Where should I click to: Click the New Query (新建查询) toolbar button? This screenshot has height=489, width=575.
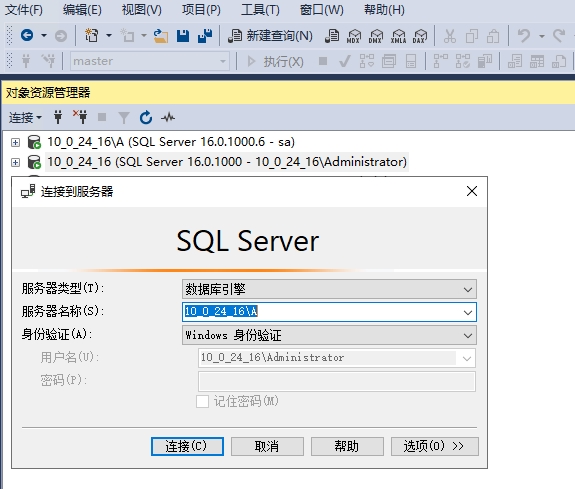pos(270,36)
